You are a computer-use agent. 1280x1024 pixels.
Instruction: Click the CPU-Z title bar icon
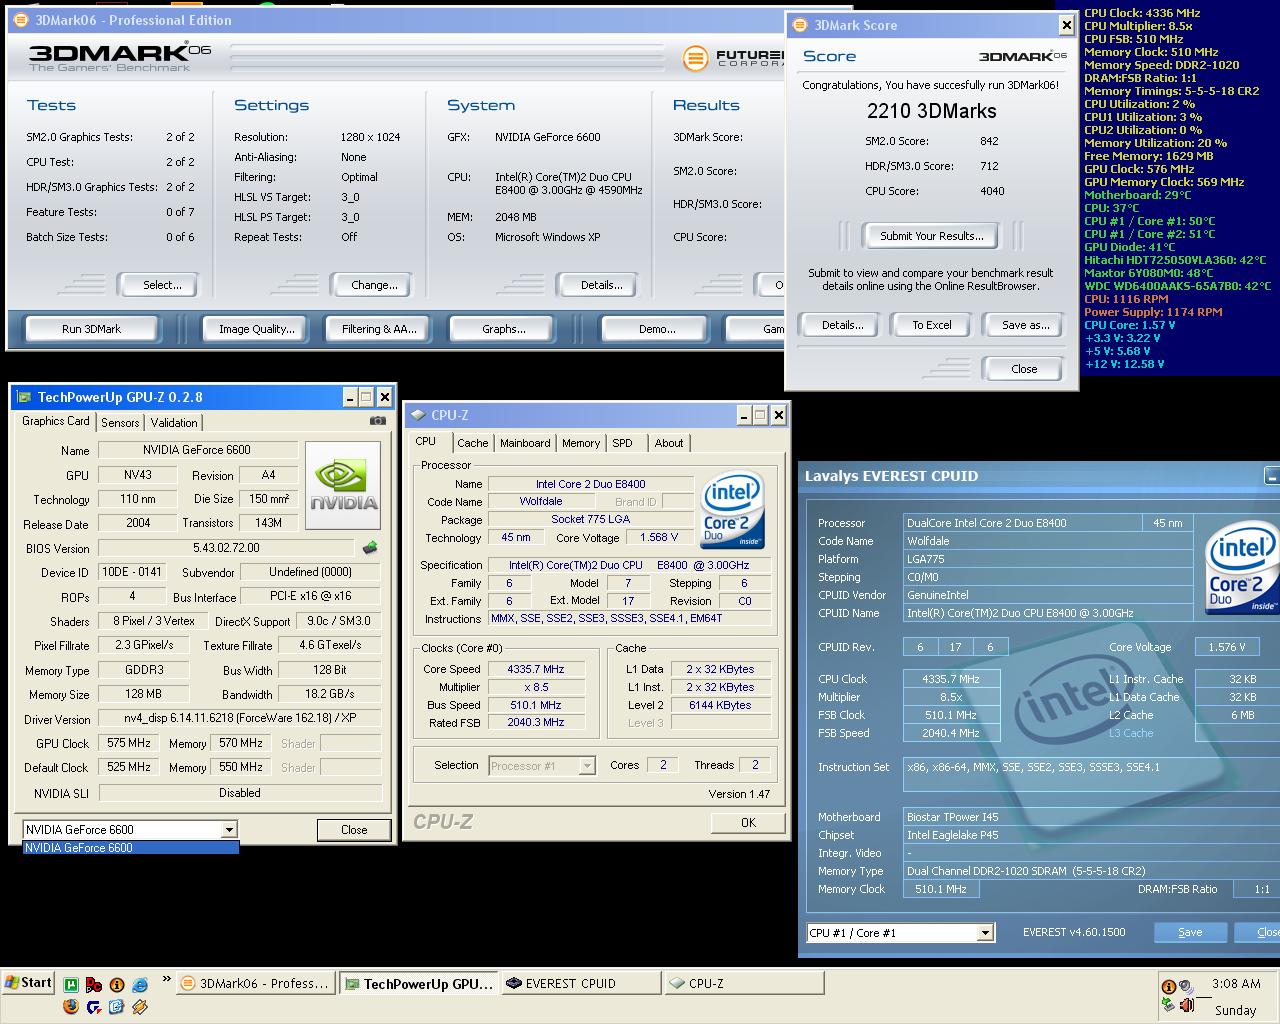tap(417, 415)
